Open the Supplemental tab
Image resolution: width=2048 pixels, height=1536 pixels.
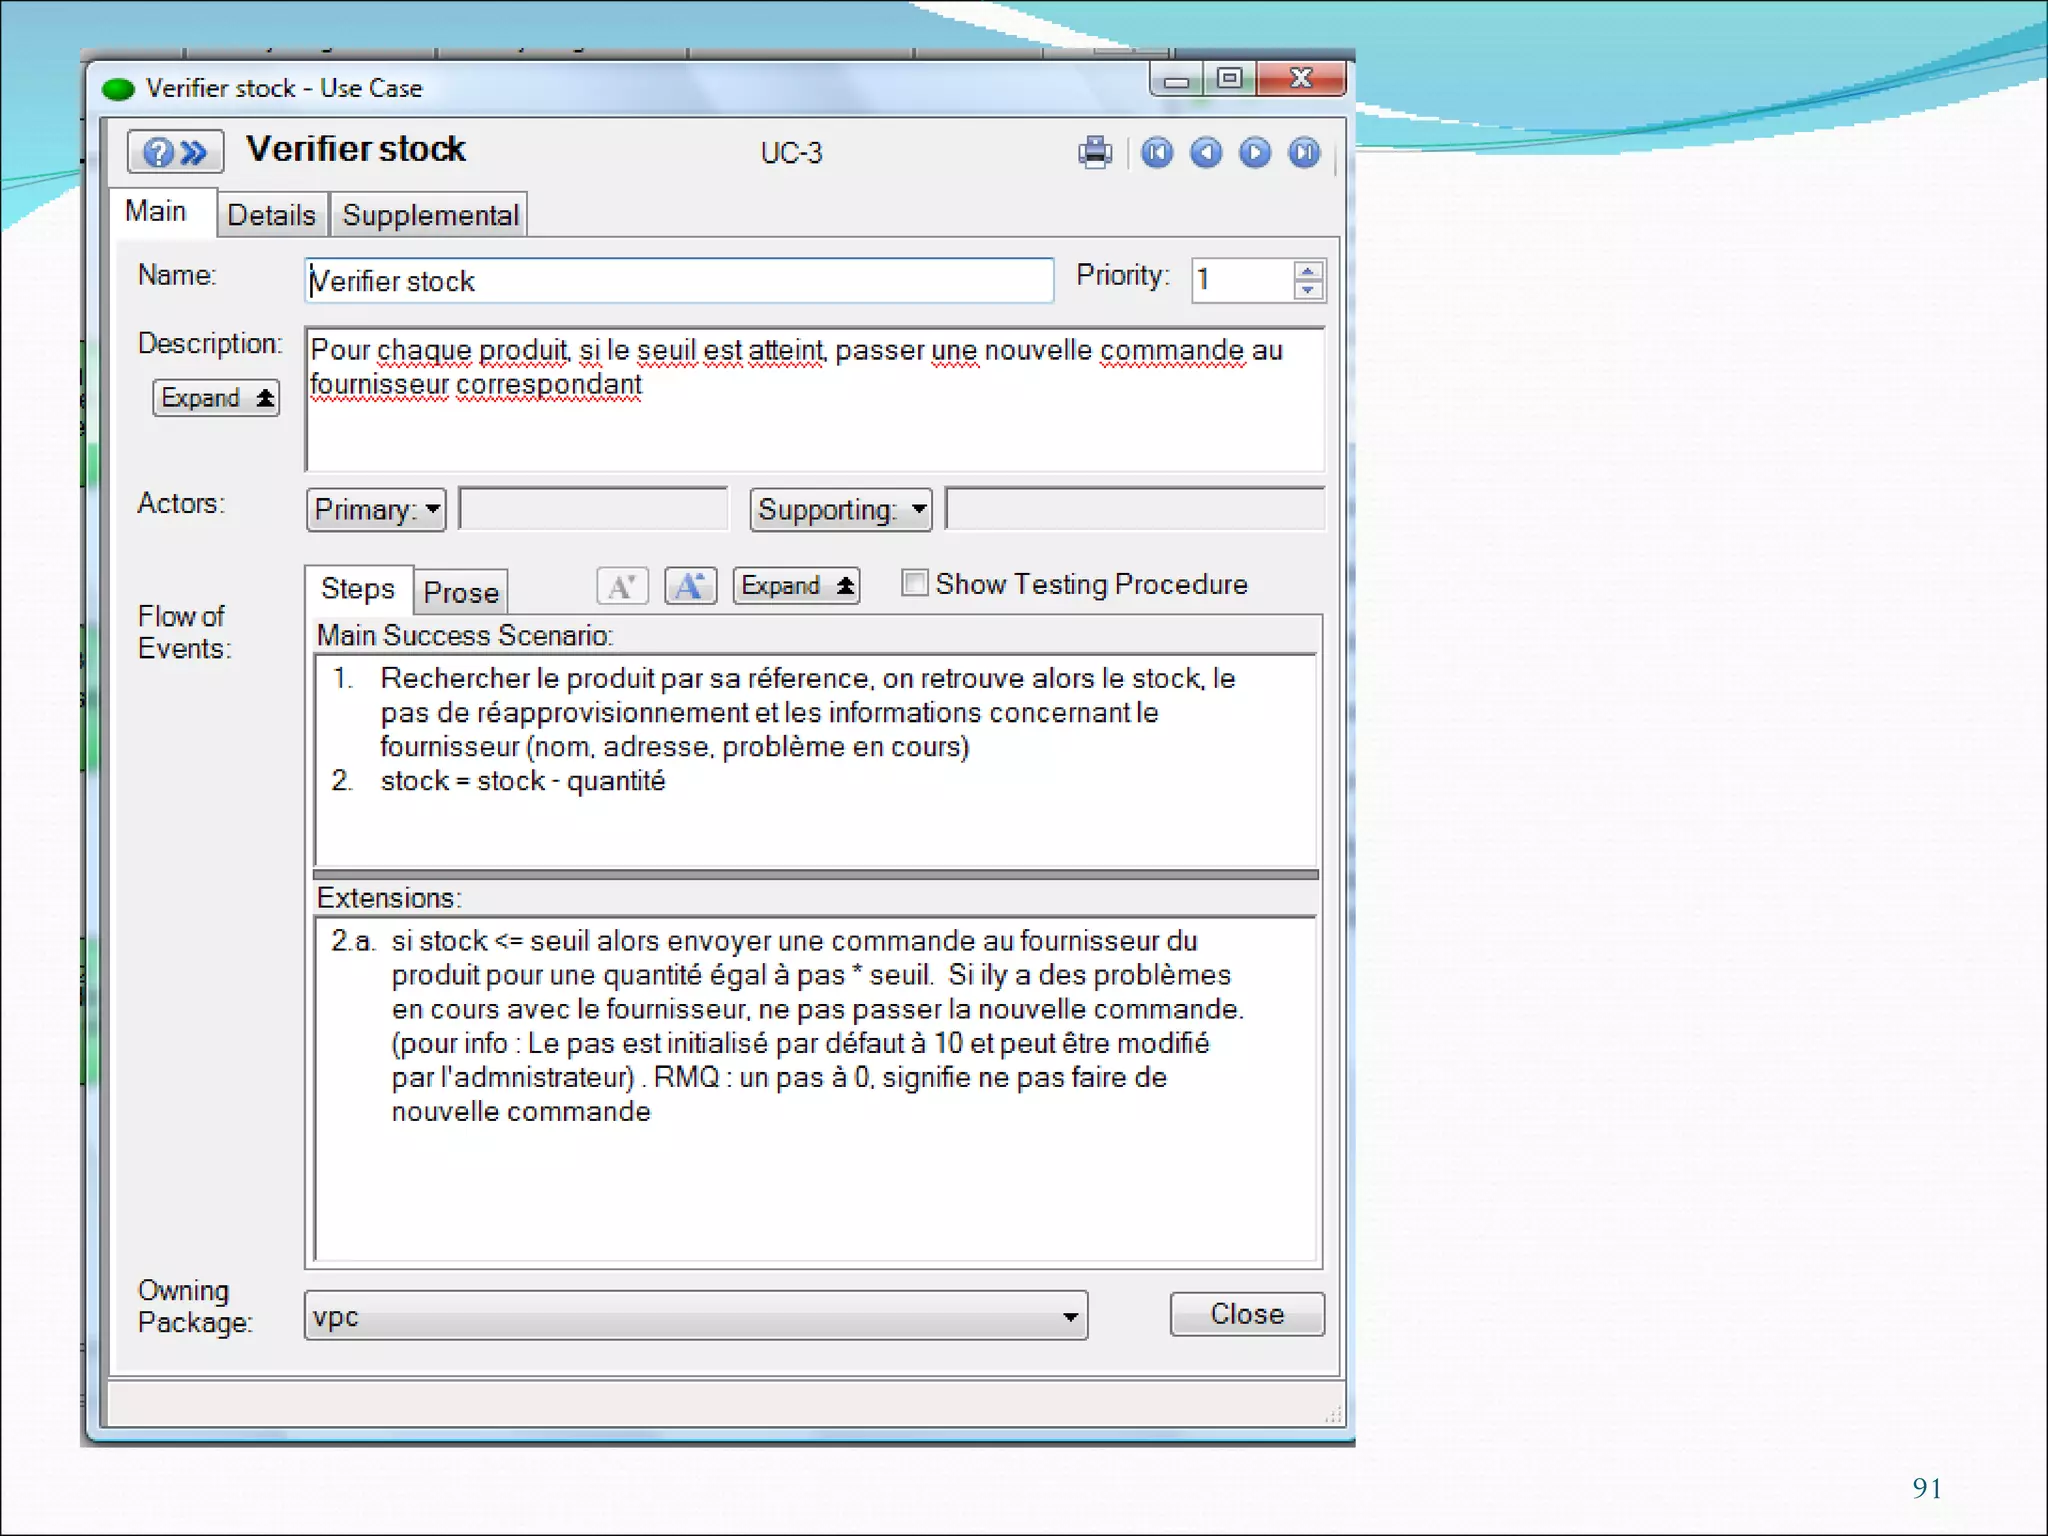[430, 215]
